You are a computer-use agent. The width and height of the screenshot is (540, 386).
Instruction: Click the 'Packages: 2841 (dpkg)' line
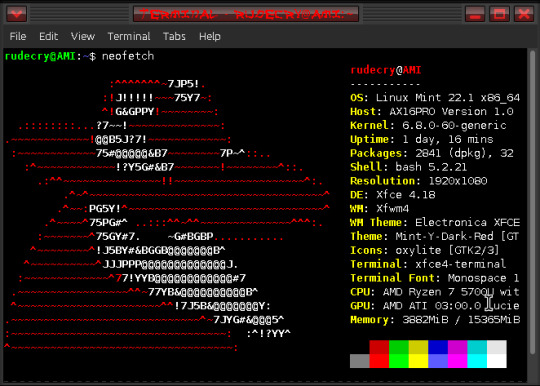click(x=432, y=153)
